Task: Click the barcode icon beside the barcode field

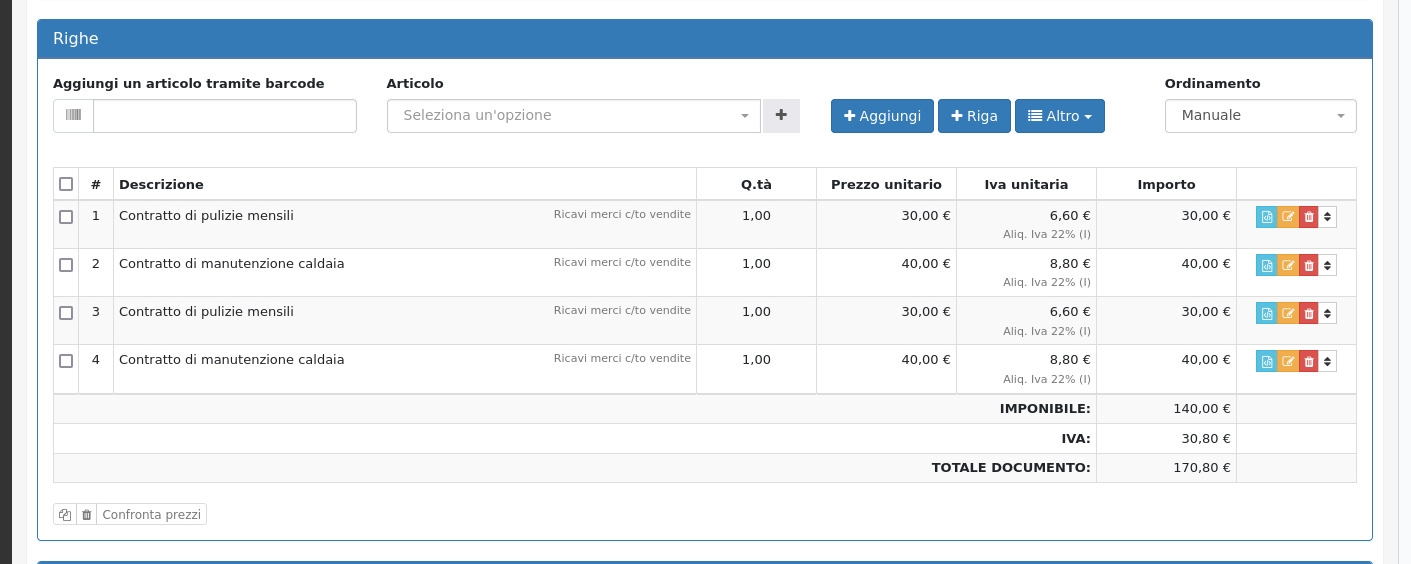Action: click(74, 116)
